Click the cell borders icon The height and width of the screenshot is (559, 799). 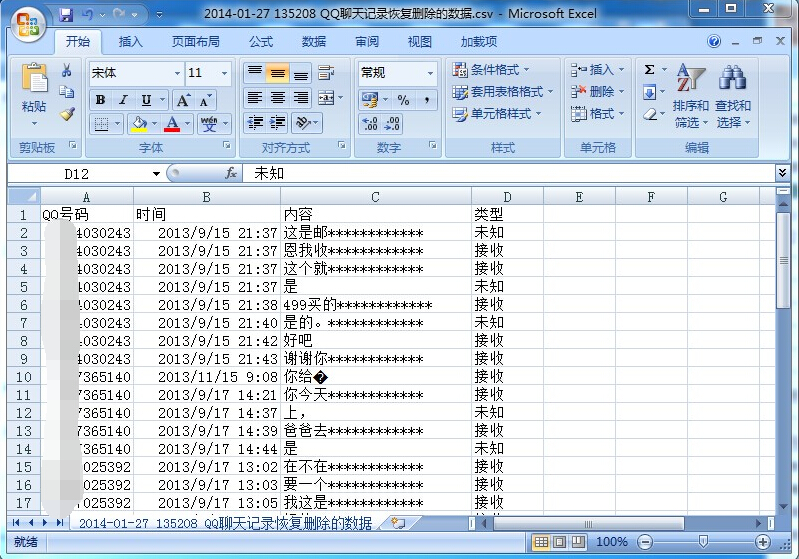pyautogui.click(x=101, y=123)
